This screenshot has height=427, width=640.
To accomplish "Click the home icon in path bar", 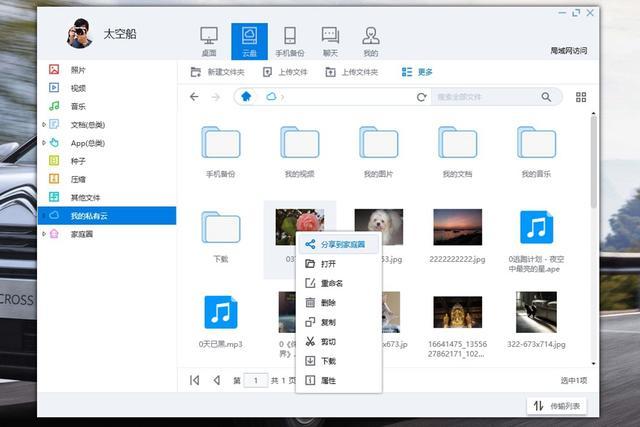I will pyautogui.click(x=246, y=97).
